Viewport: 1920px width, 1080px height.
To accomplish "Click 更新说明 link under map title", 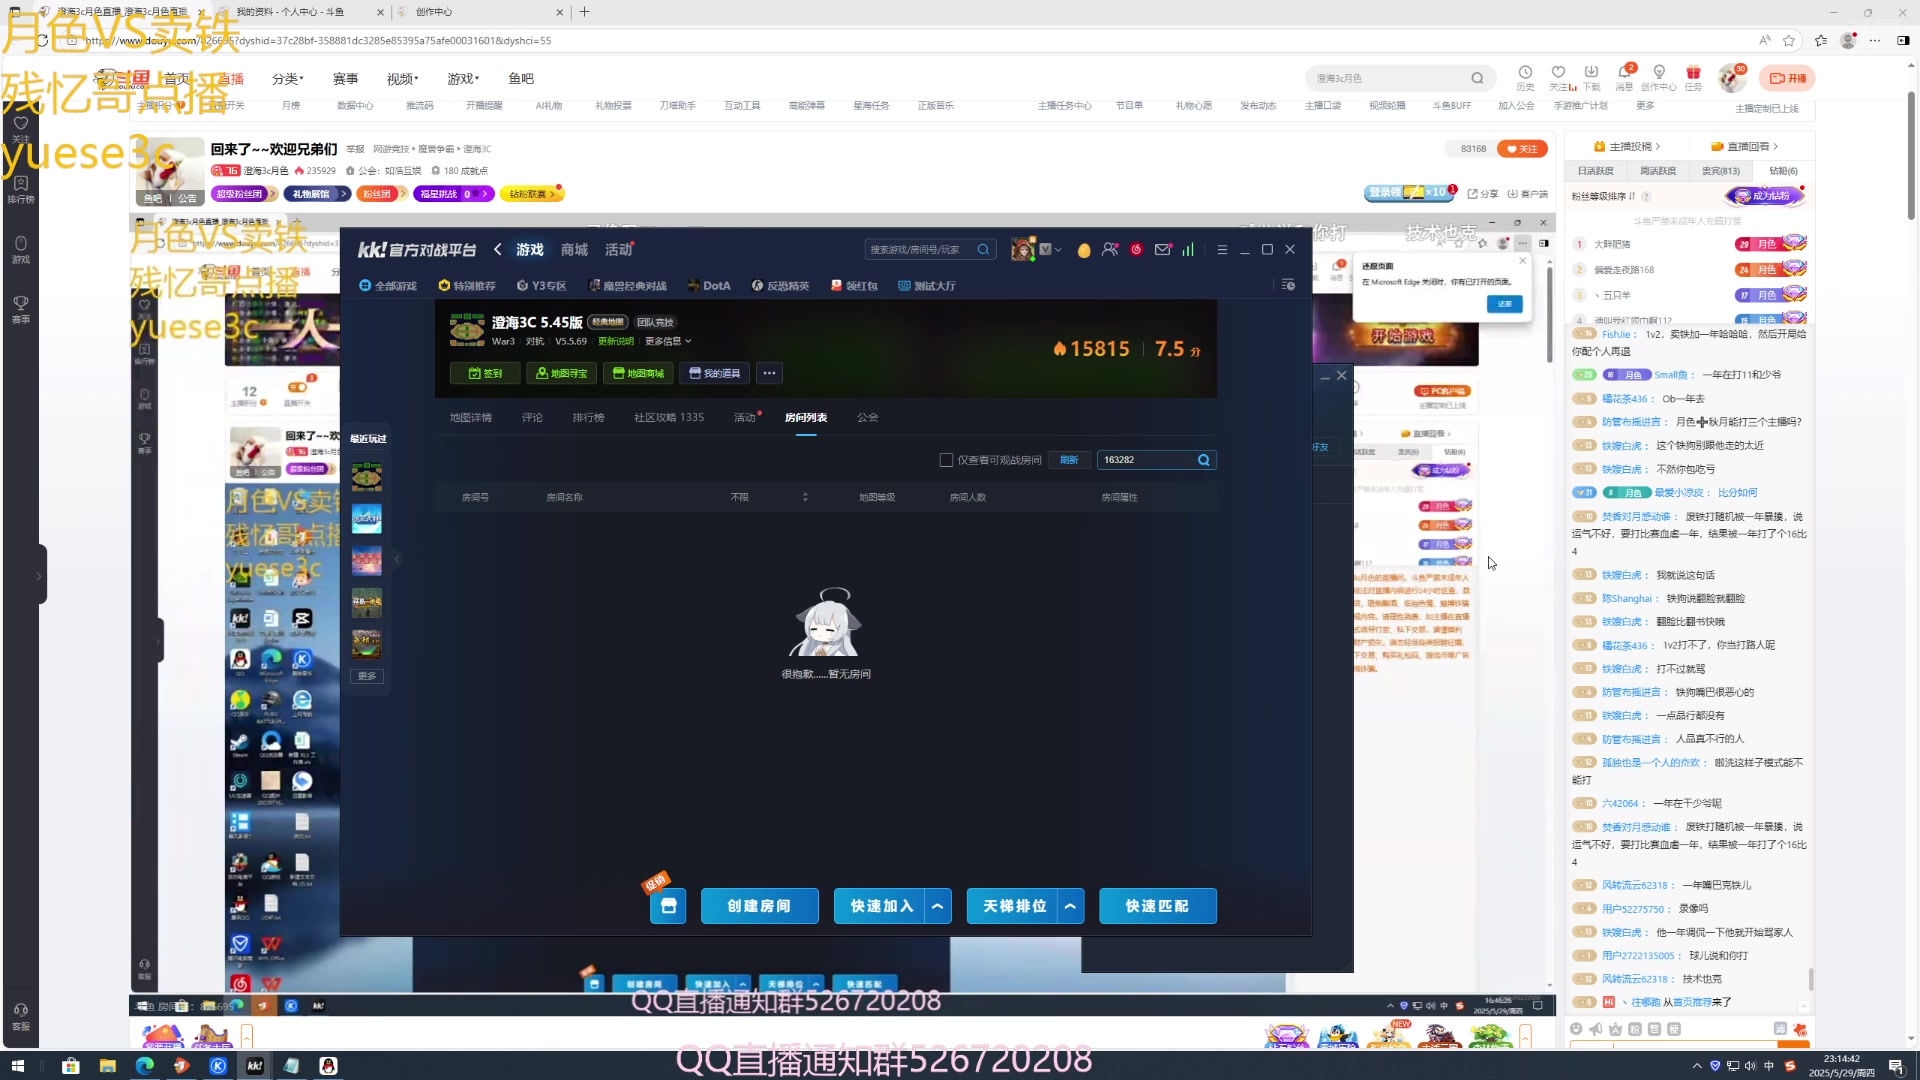I will pyautogui.click(x=616, y=341).
